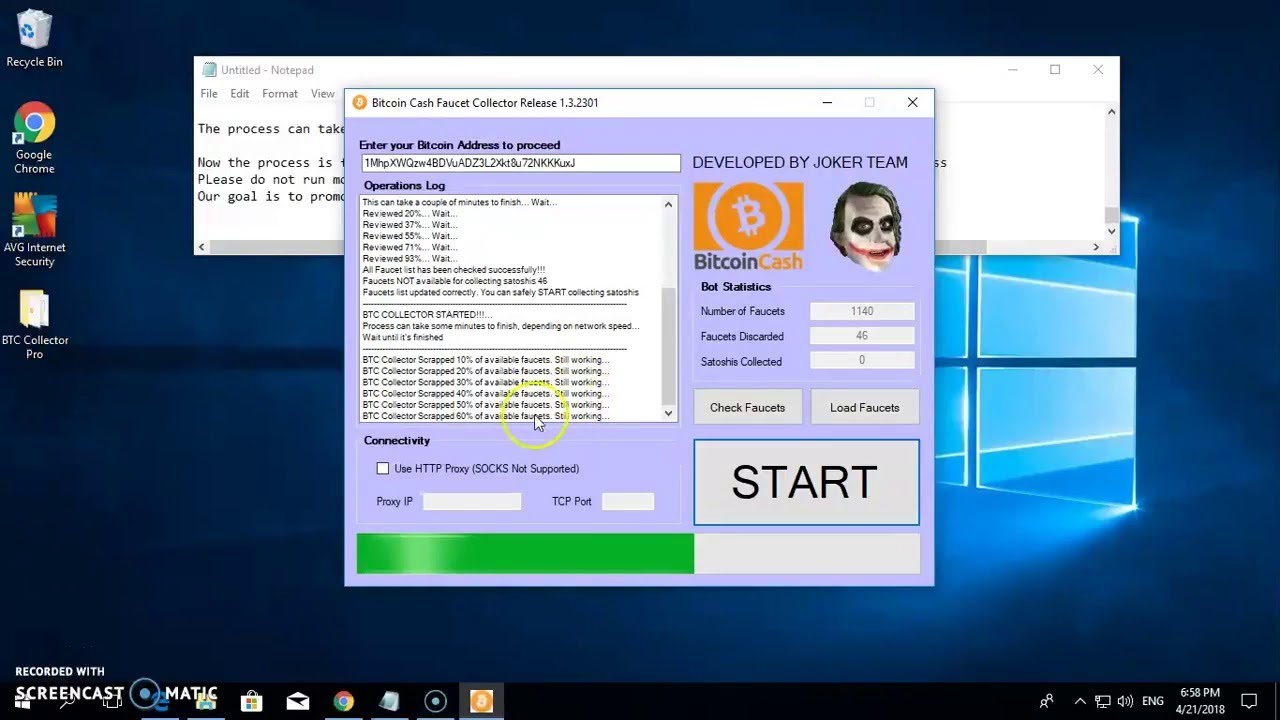The image size is (1280, 720).
Task: Click the Bitcoin Address input field
Action: 520,163
